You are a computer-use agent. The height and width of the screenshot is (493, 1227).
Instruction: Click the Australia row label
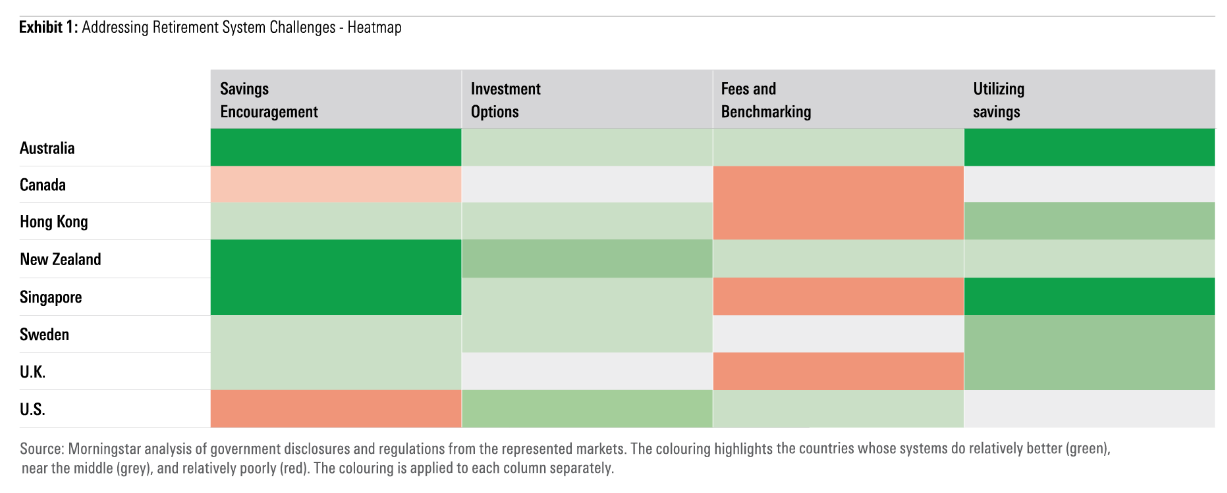point(47,148)
